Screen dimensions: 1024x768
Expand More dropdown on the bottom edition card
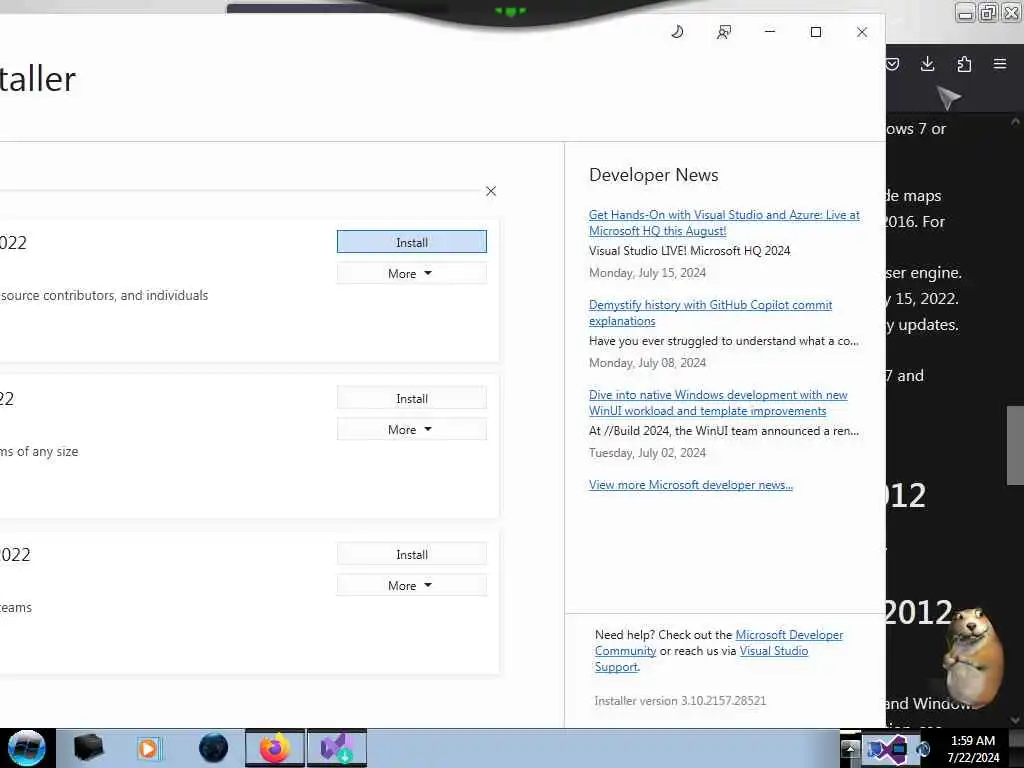[411, 585]
